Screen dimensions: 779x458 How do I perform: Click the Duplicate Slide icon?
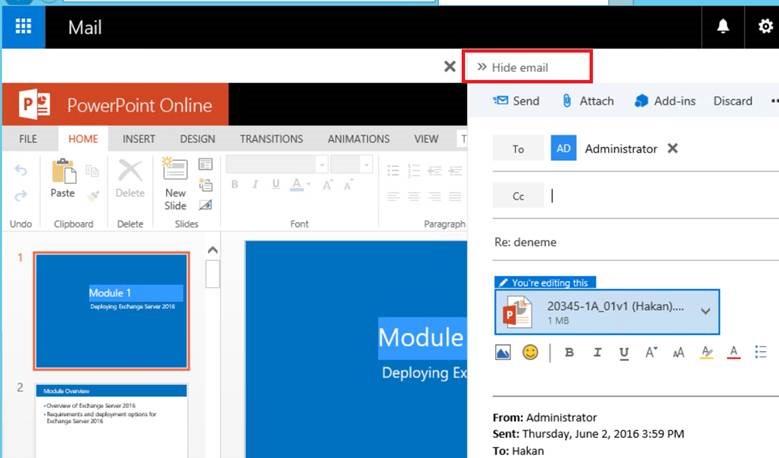pos(205,185)
